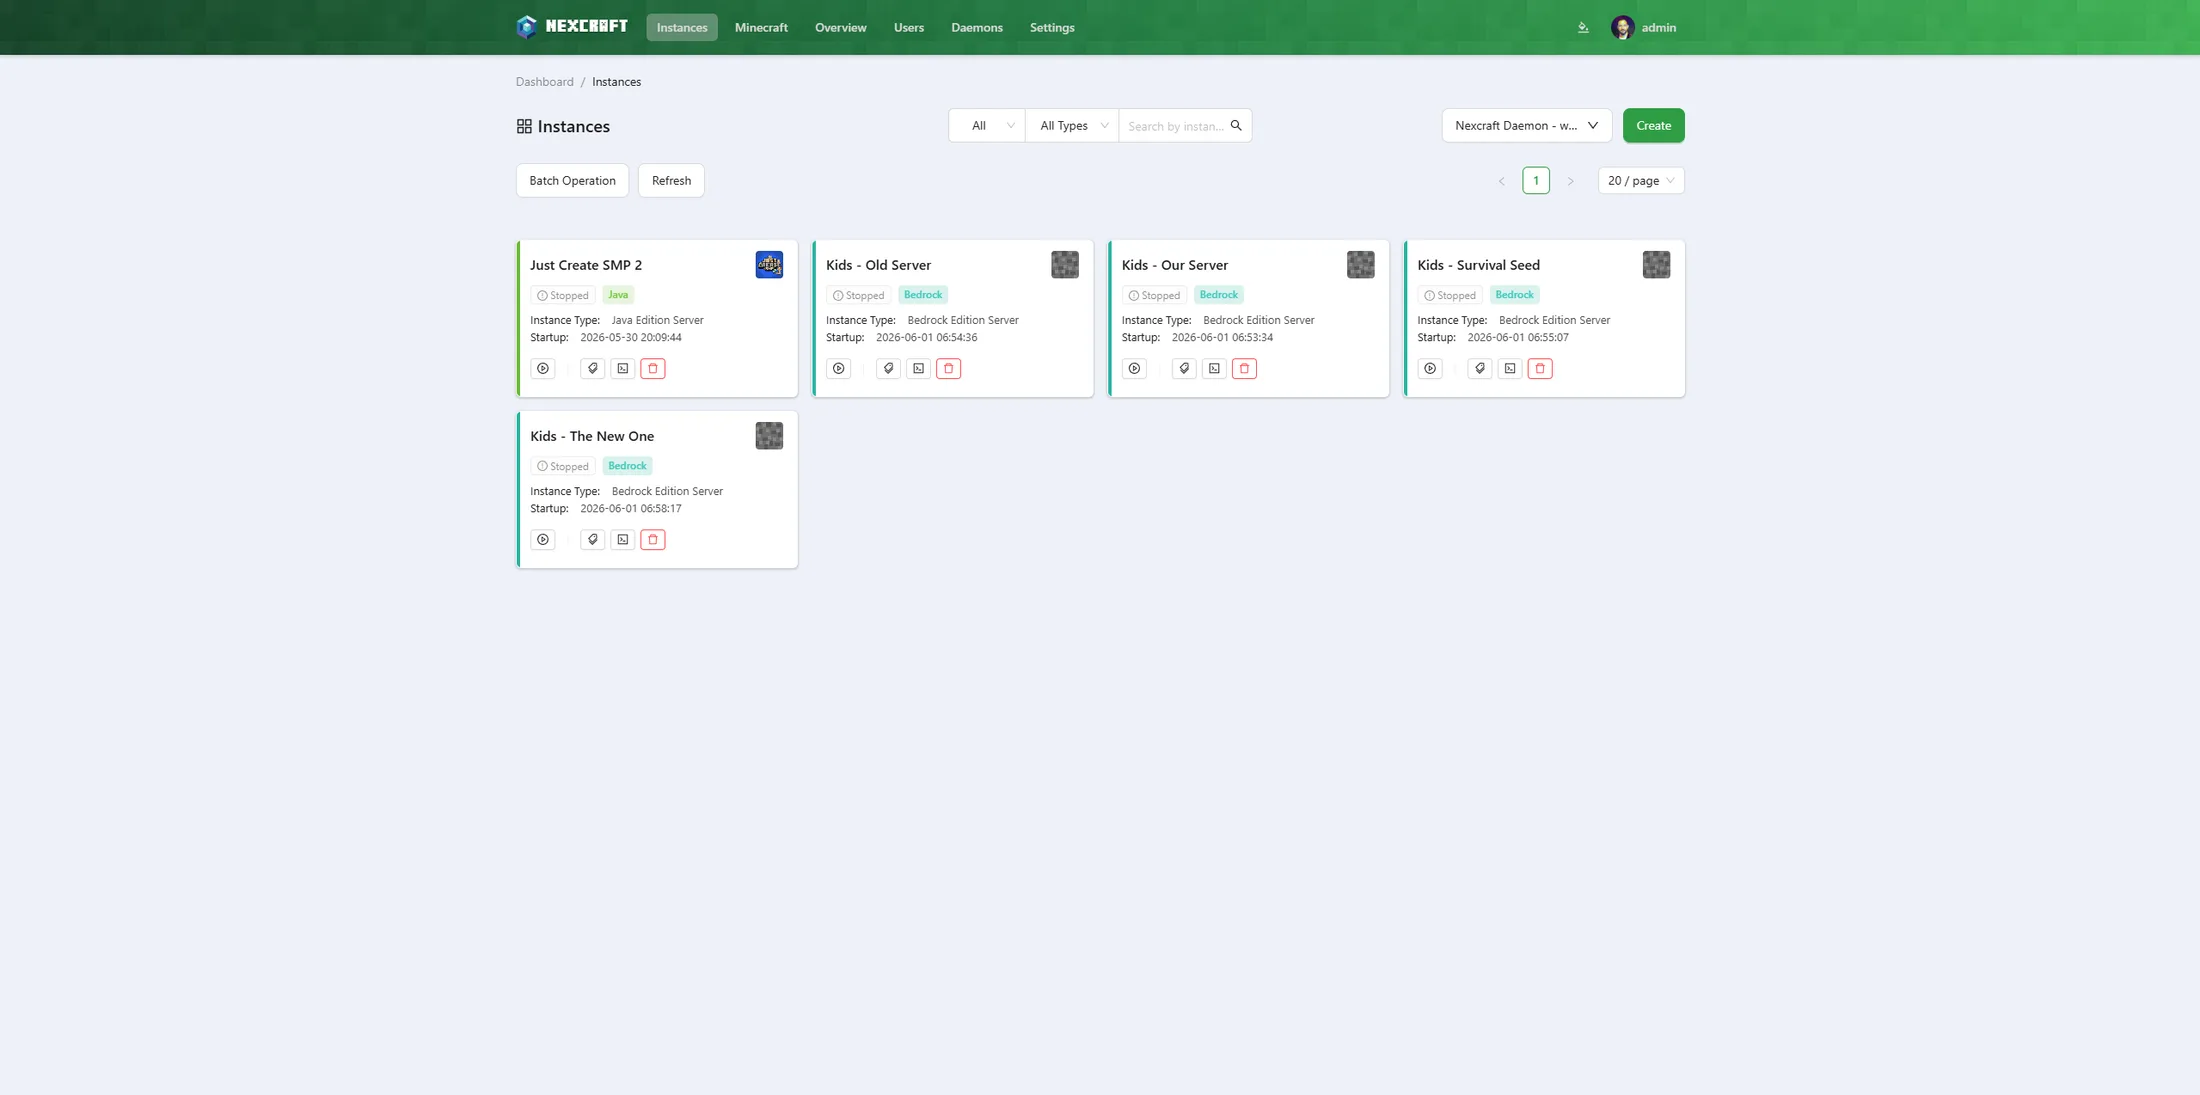2200x1095 pixels.
Task: Expand the Nexcraft Daemon selector
Action: (1527, 125)
